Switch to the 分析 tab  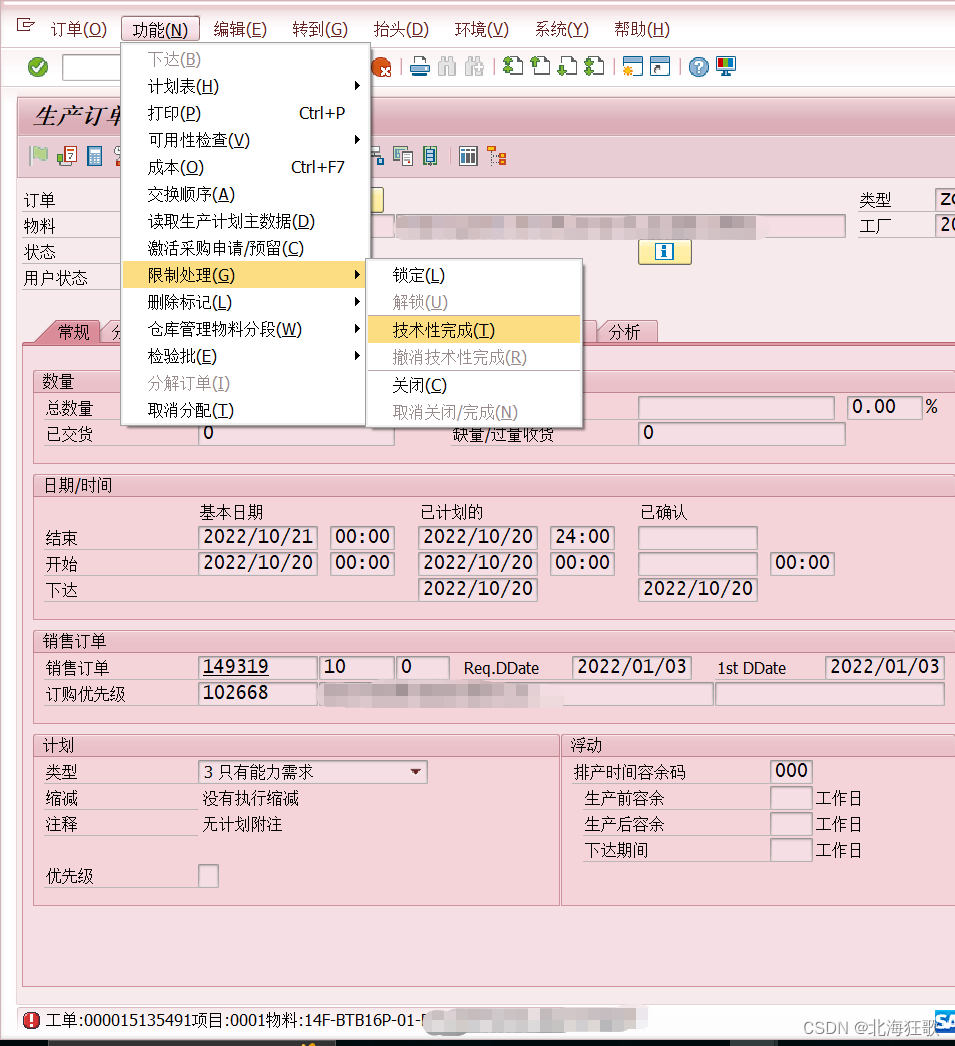[x=626, y=331]
